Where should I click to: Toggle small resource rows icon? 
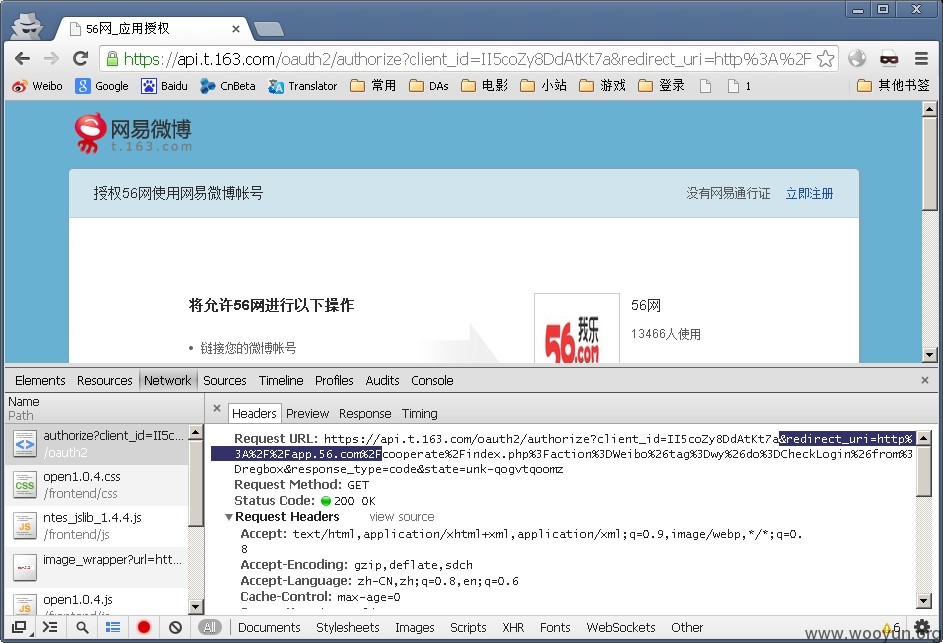coord(112,627)
